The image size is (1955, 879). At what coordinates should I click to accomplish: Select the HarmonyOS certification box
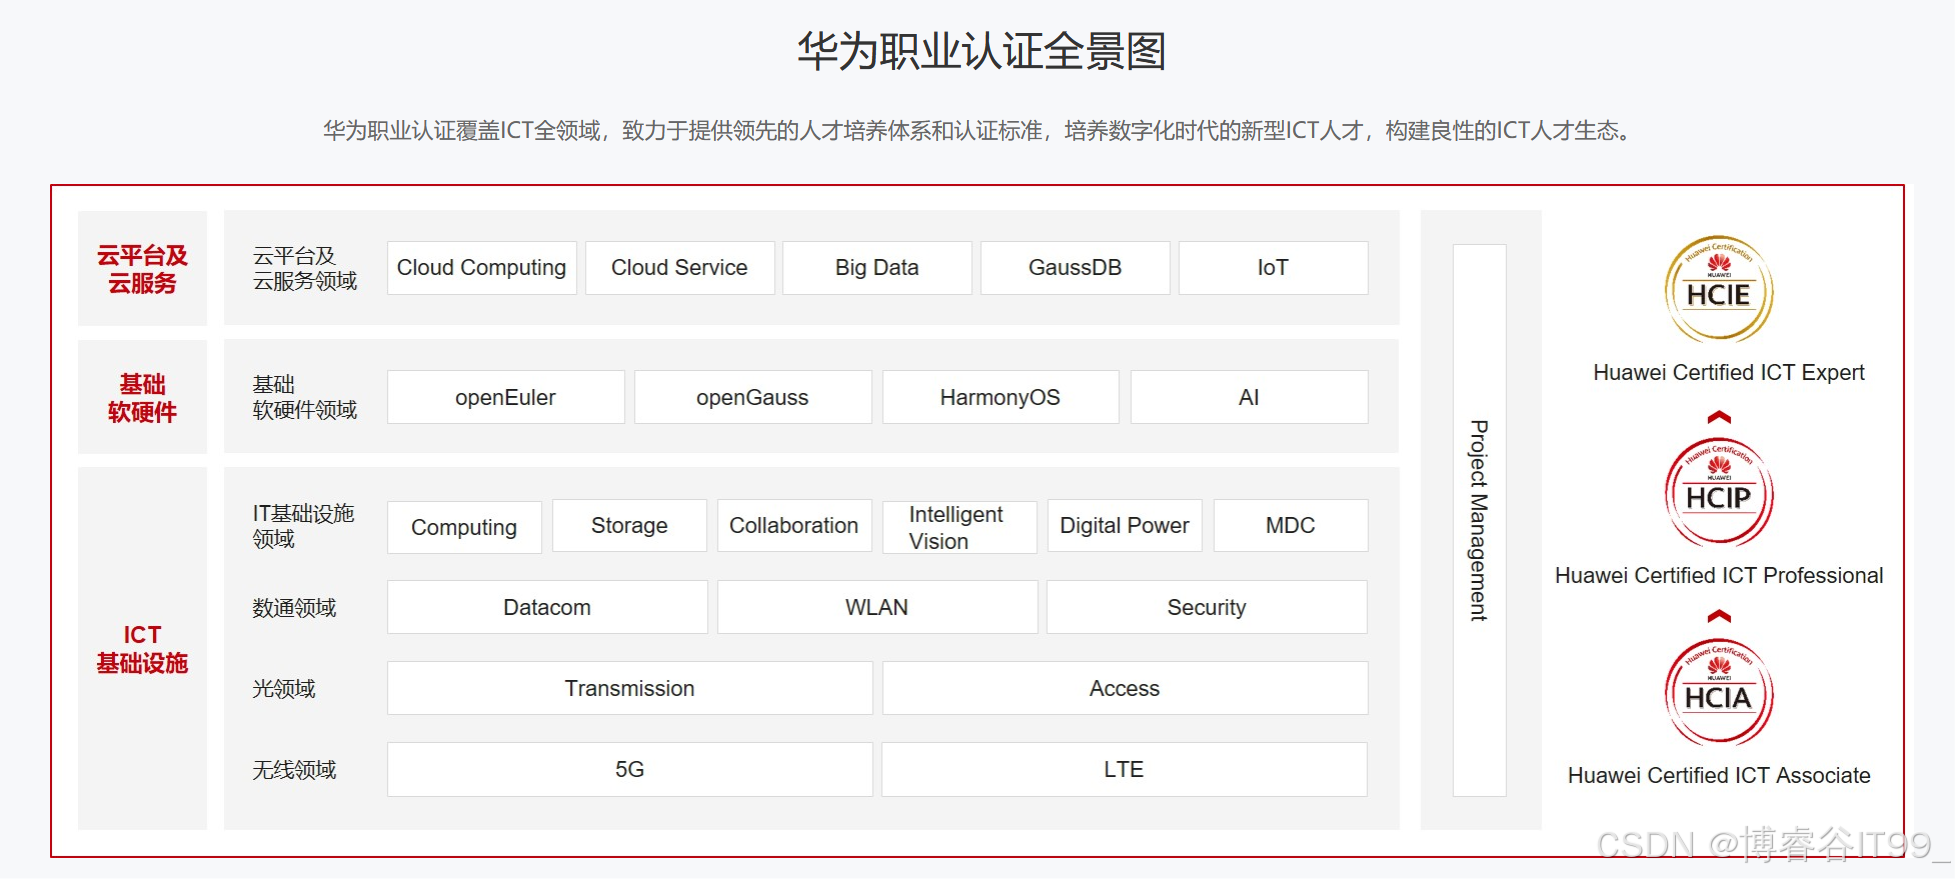[x=1001, y=397]
